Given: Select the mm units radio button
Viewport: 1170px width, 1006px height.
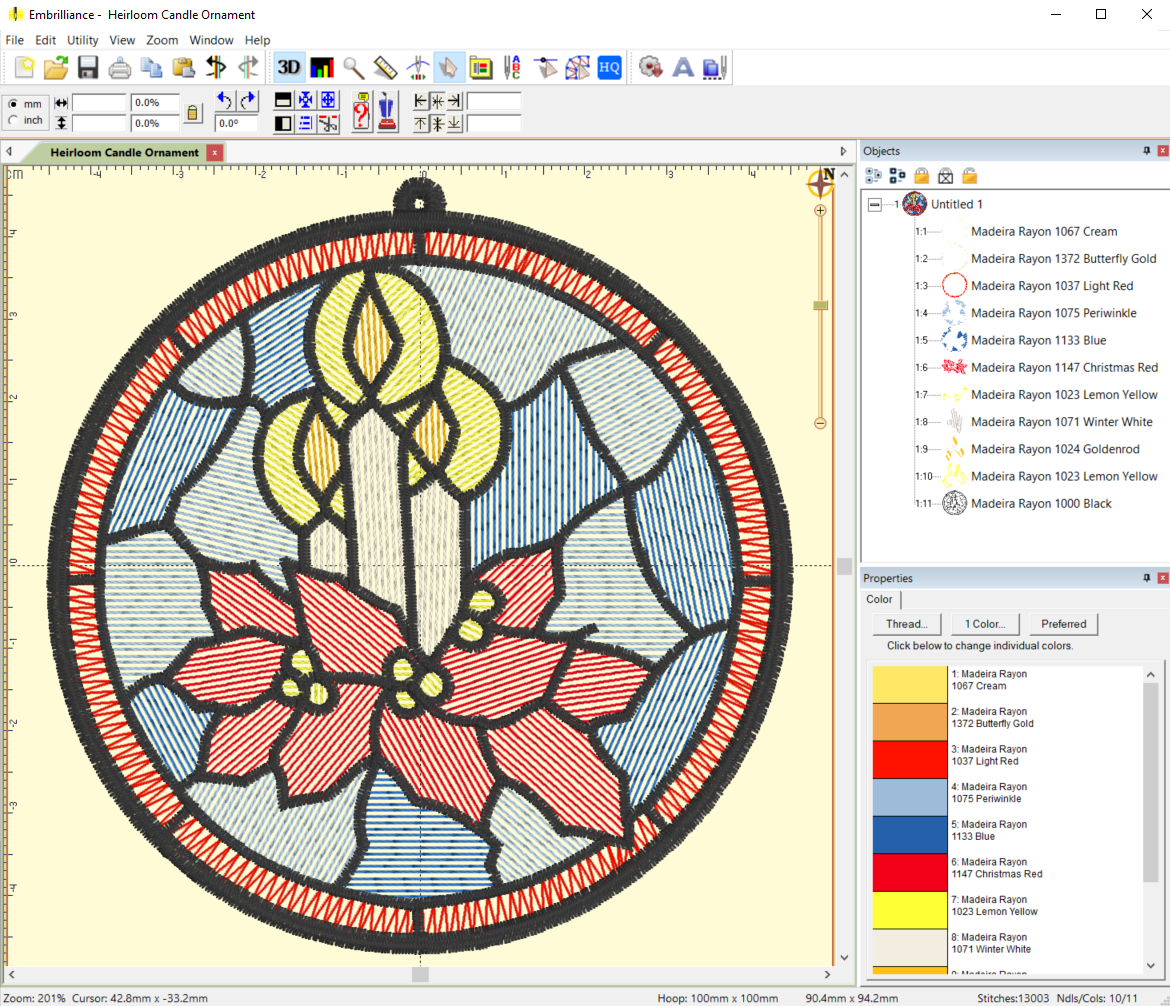Looking at the screenshot, I should (13, 104).
